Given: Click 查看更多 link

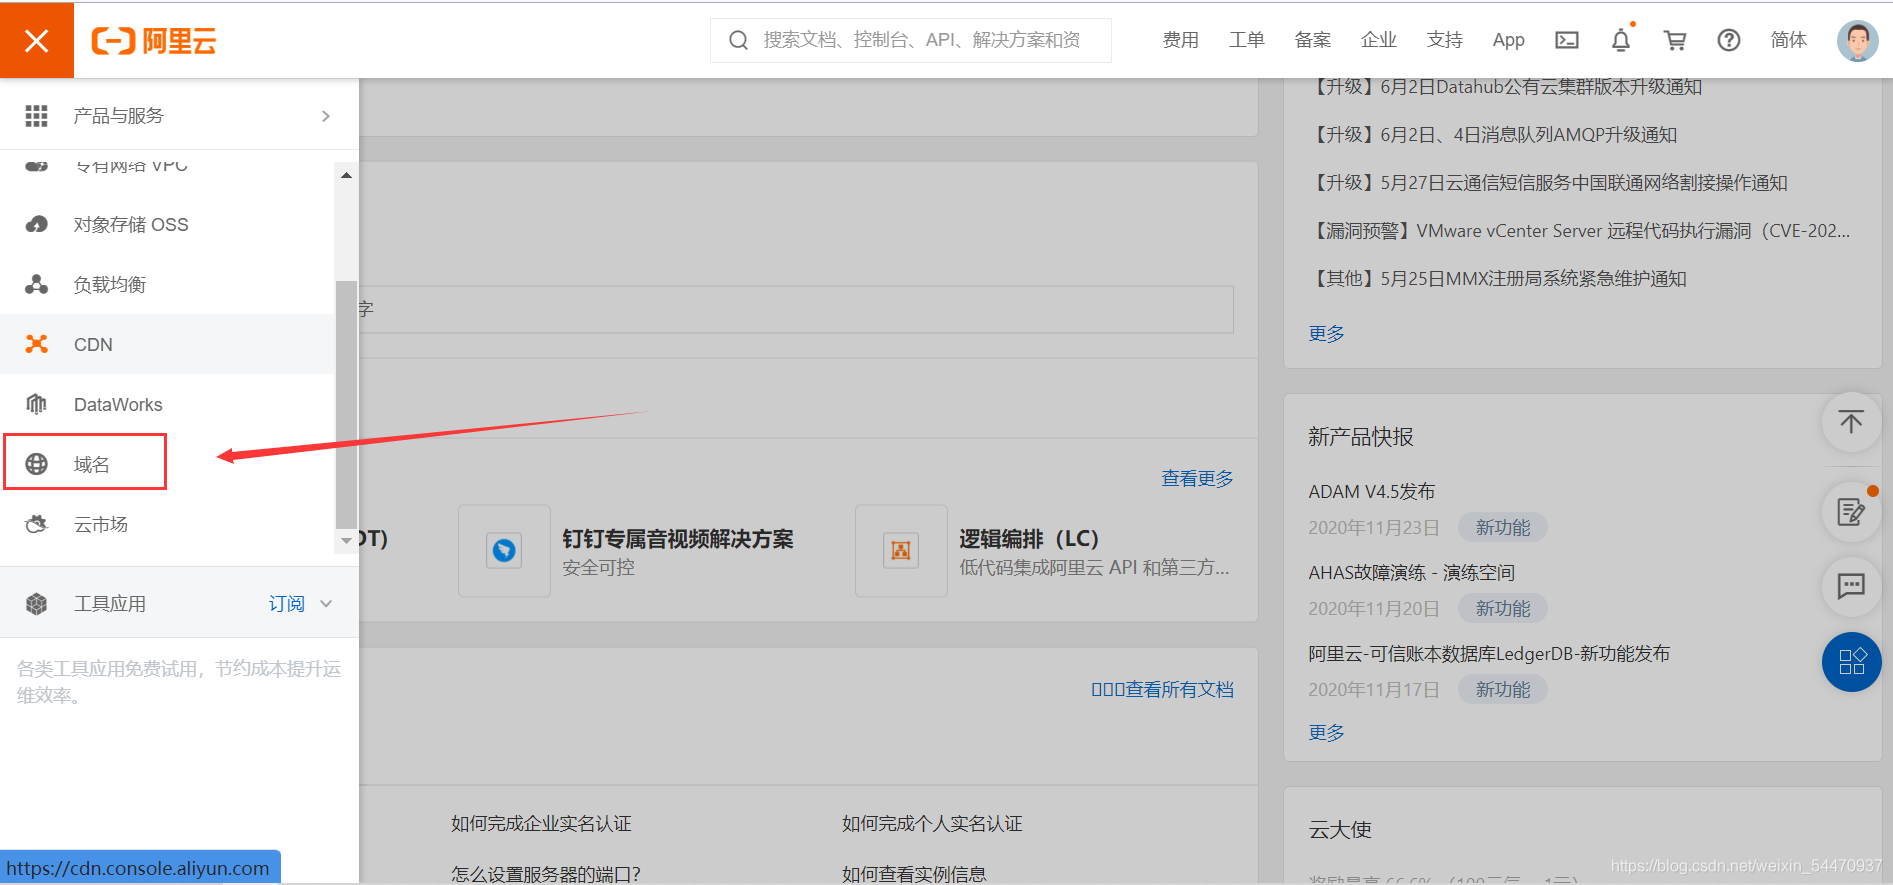Looking at the screenshot, I should [1197, 479].
